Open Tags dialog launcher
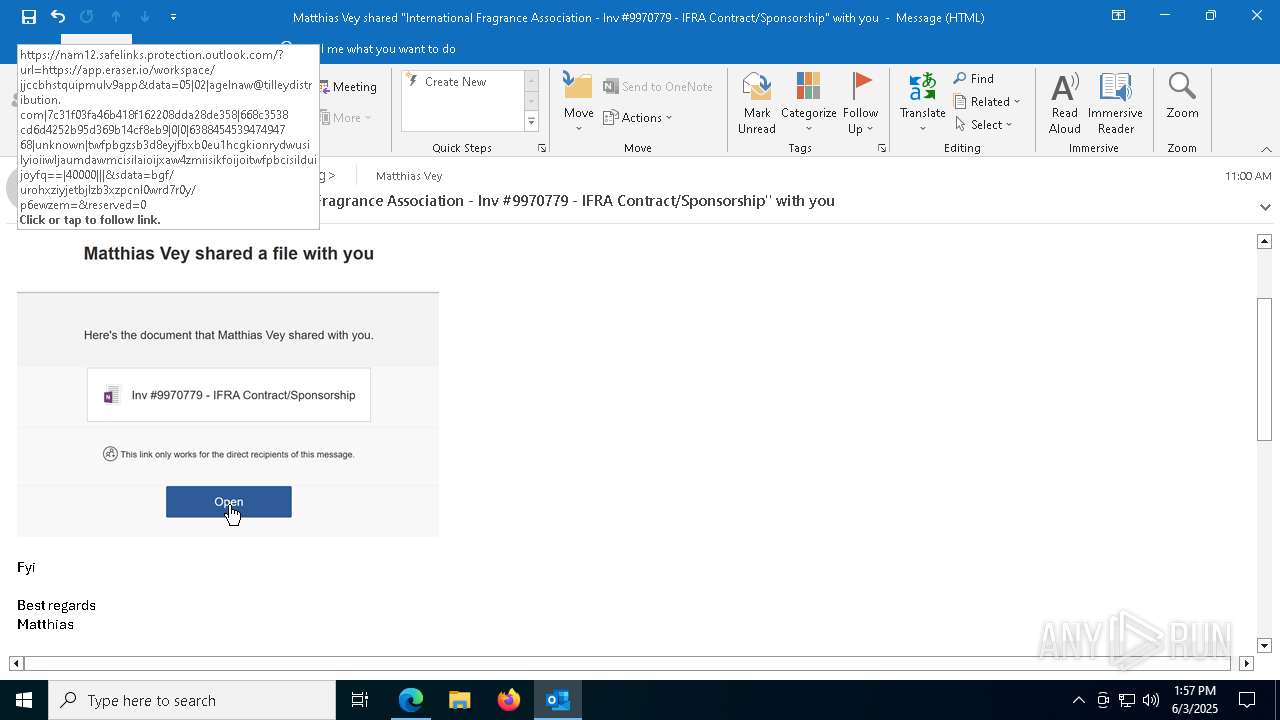 click(882, 148)
